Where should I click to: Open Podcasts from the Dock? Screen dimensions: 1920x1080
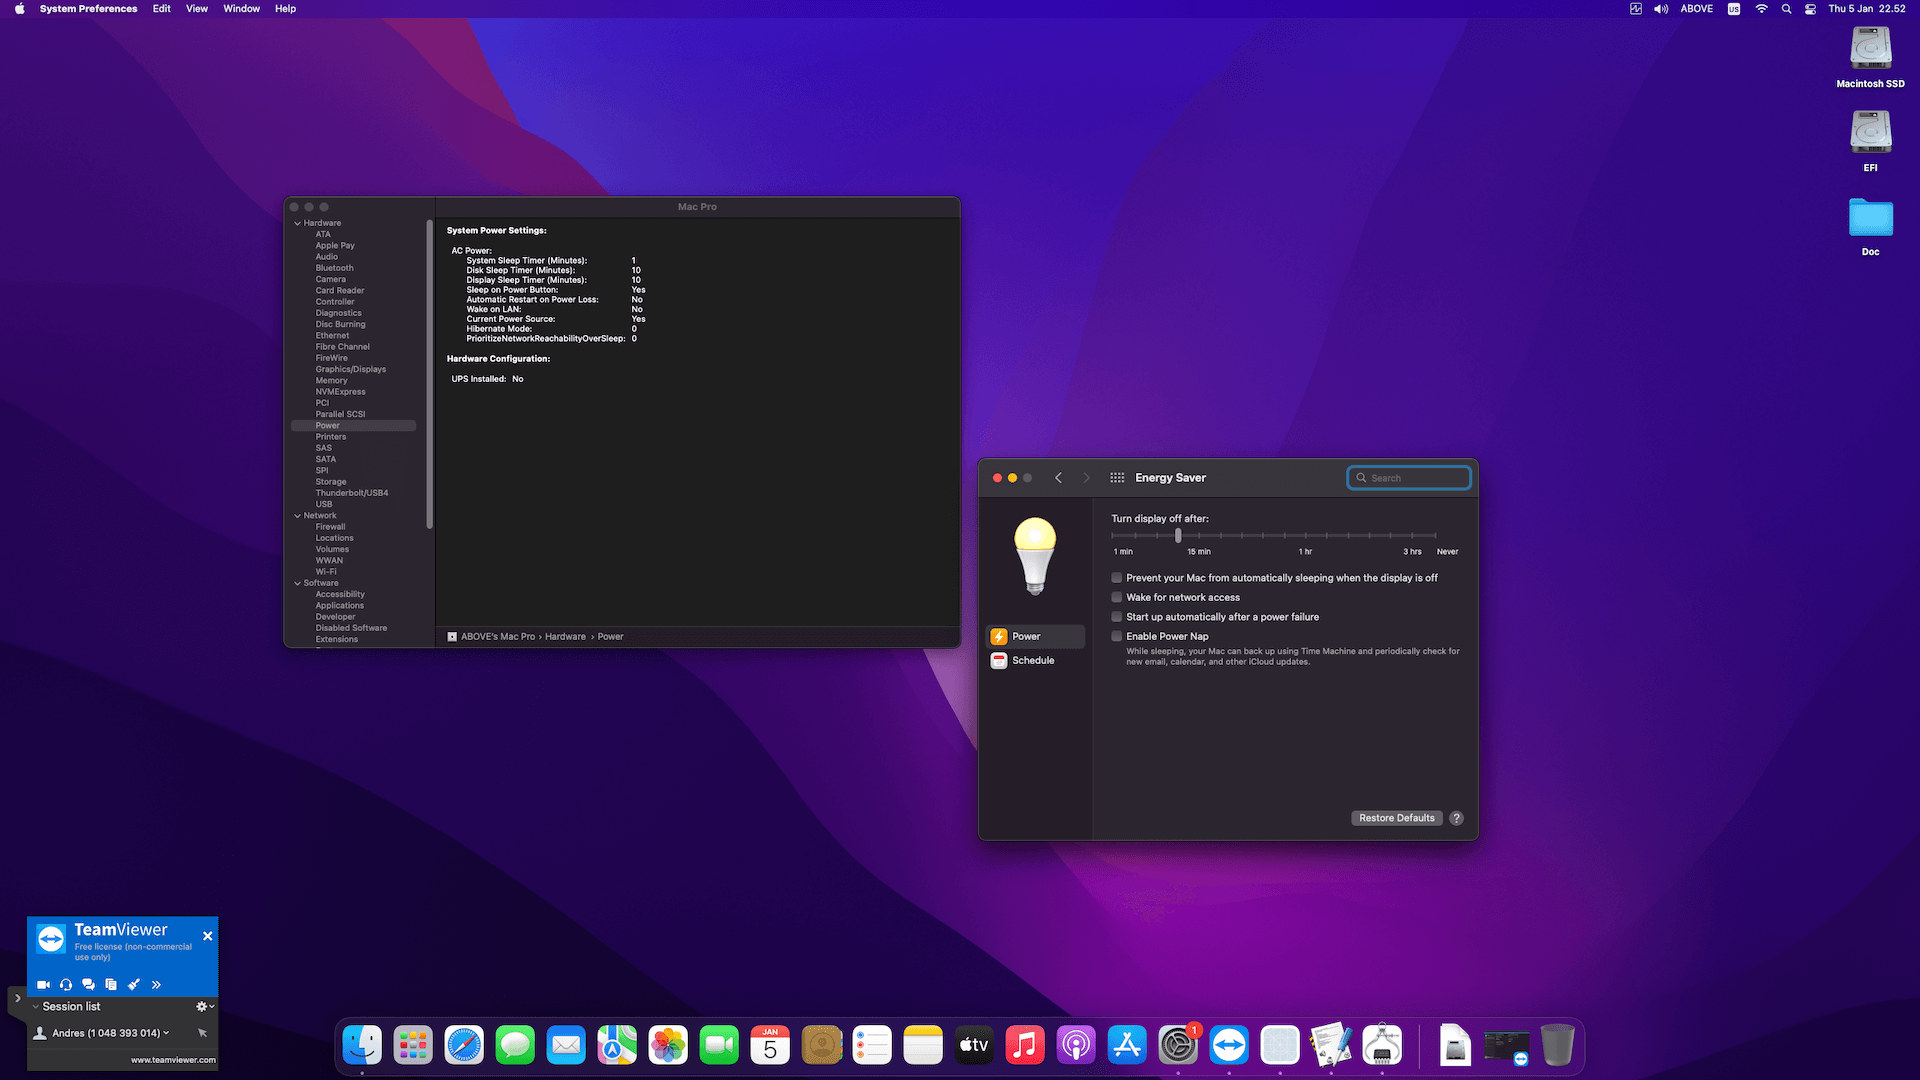click(1076, 1046)
